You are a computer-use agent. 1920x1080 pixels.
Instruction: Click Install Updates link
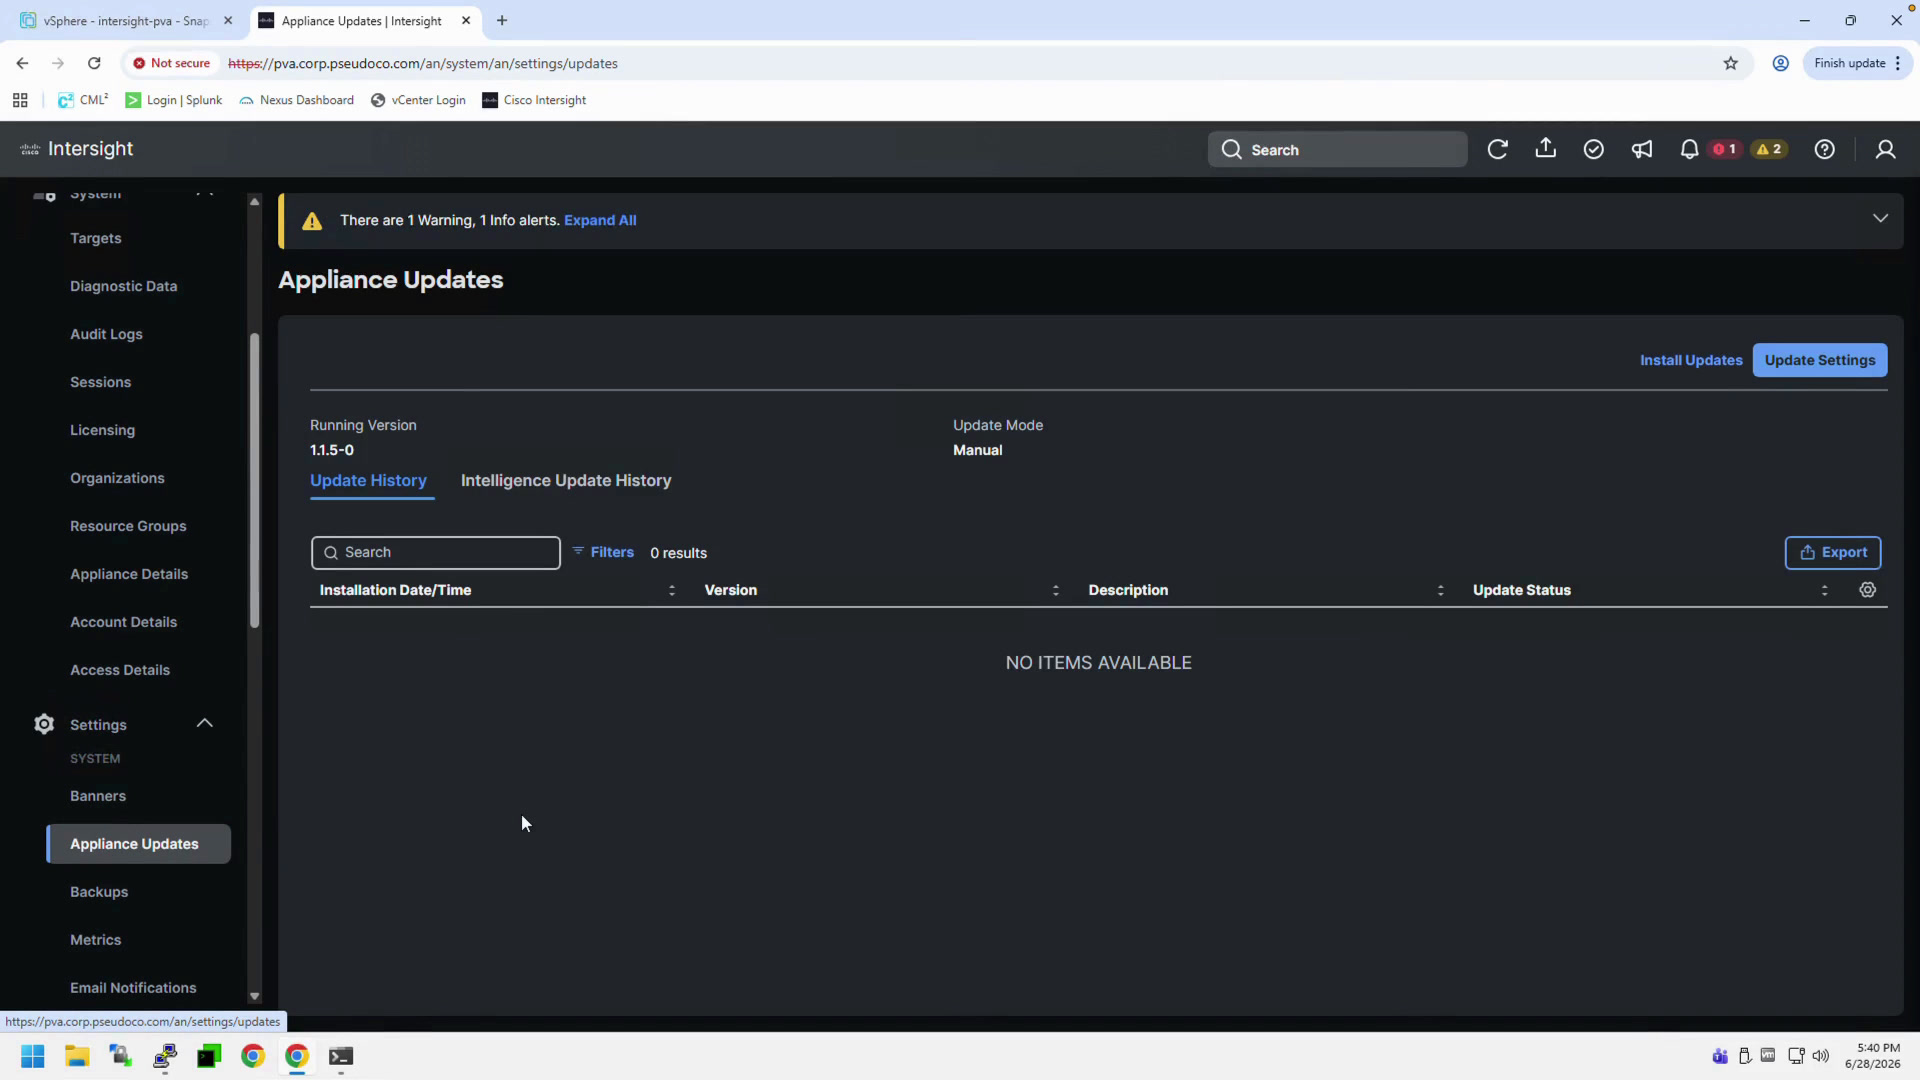[x=1691, y=360]
